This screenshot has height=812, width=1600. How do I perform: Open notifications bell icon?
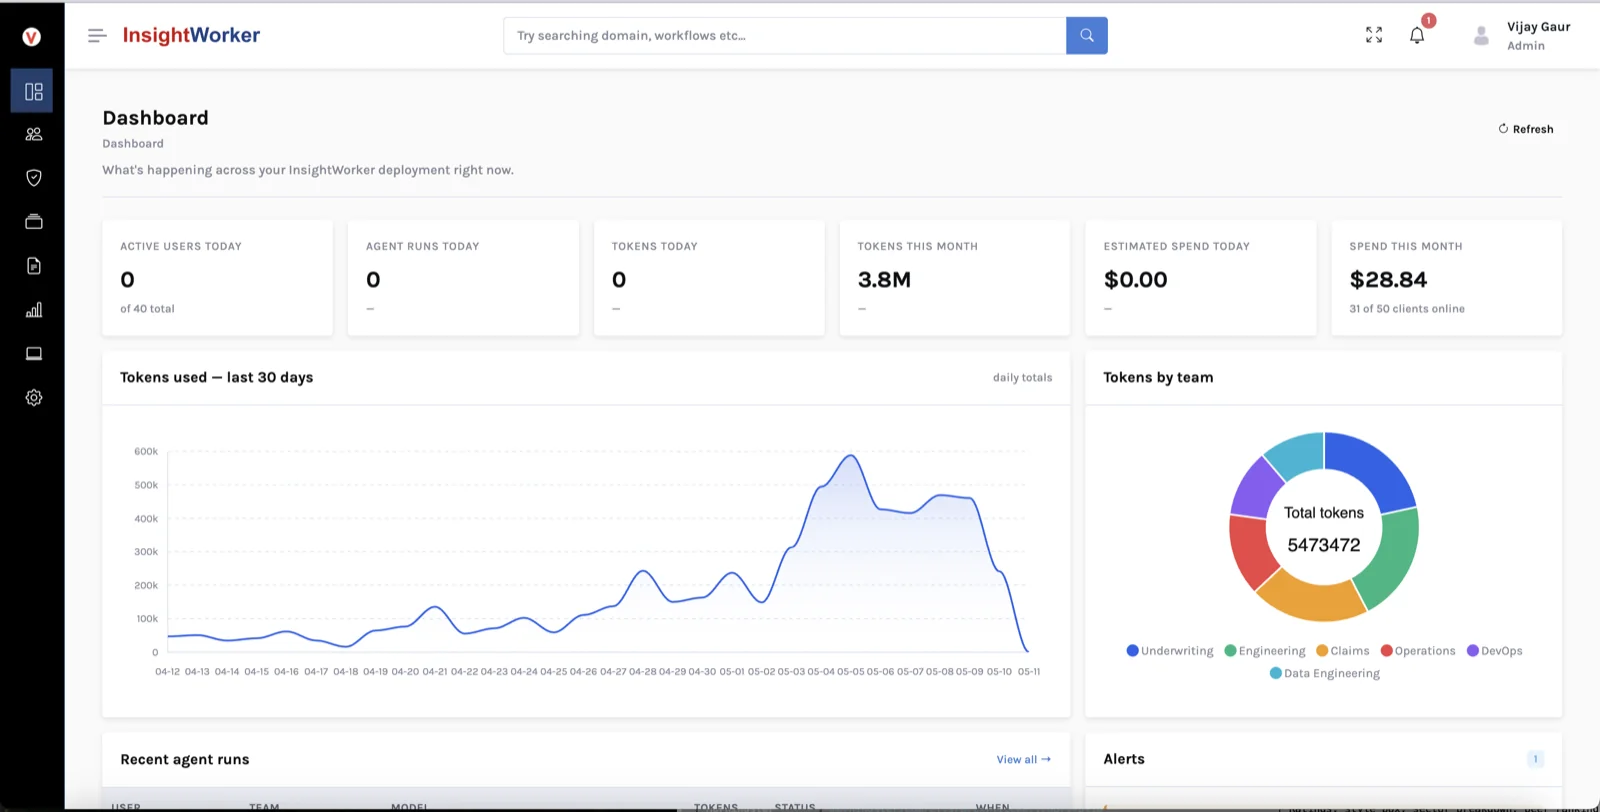pos(1417,36)
